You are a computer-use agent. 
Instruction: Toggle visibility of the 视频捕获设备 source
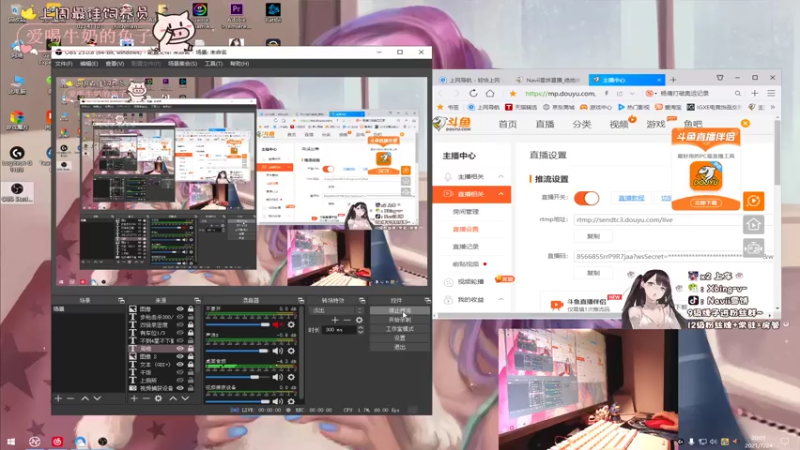click(x=180, y=388)
